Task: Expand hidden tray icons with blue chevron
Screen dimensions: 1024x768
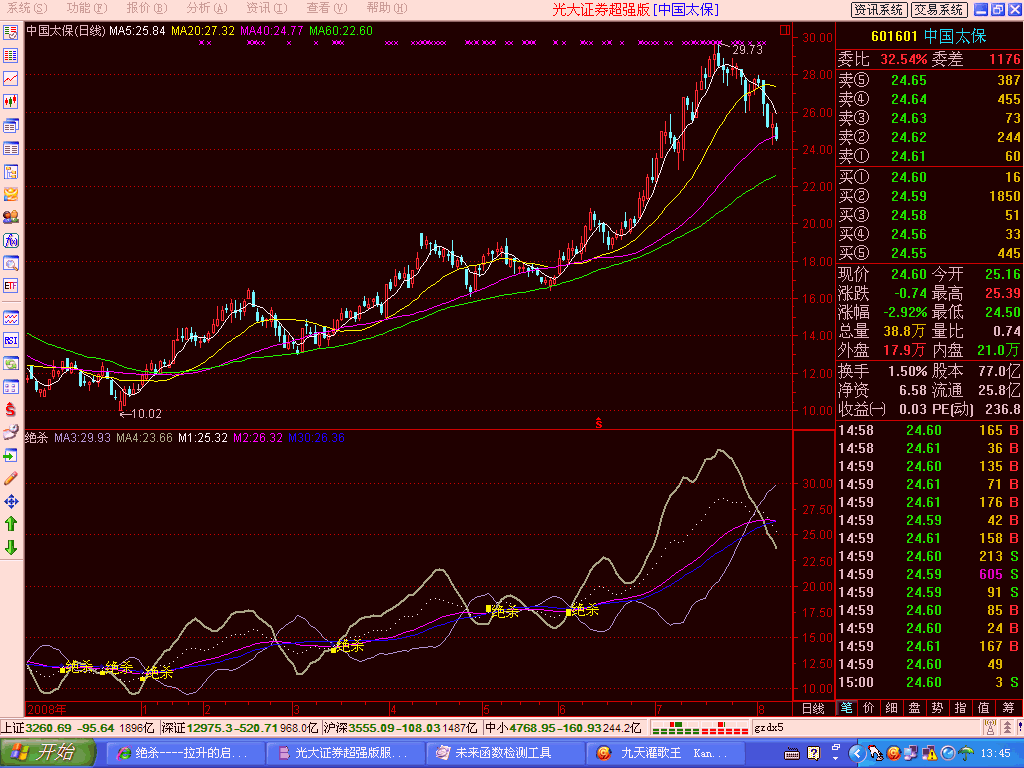Action: click(858, 754)
